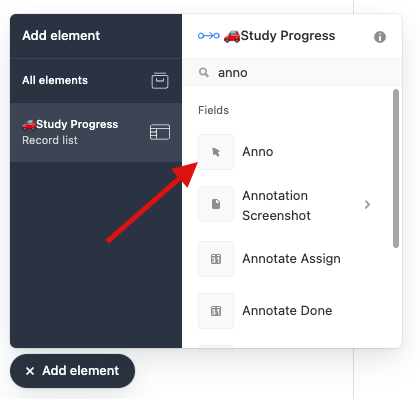Click the X icon on Add element button
Viewport: 417px width, 399px height.
click(x=30, y=371)
